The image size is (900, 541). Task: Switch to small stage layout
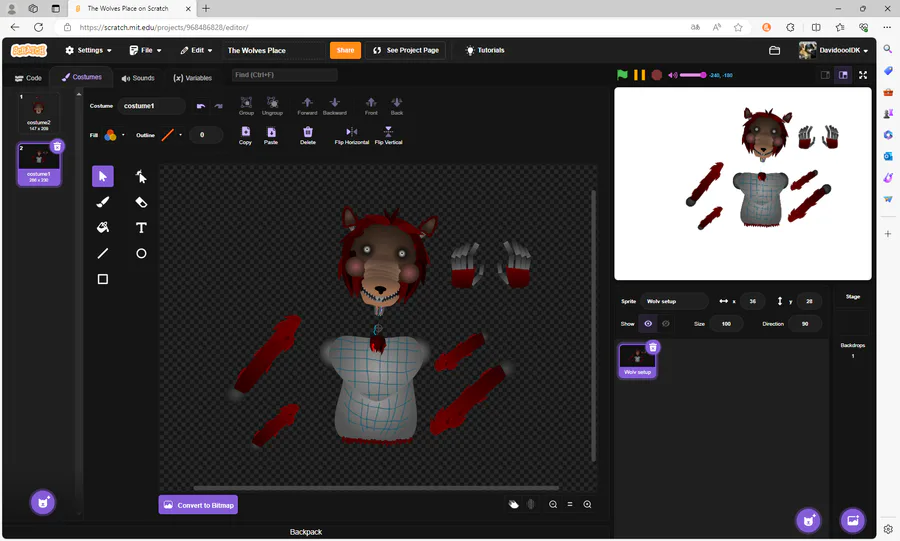point(825,75)
